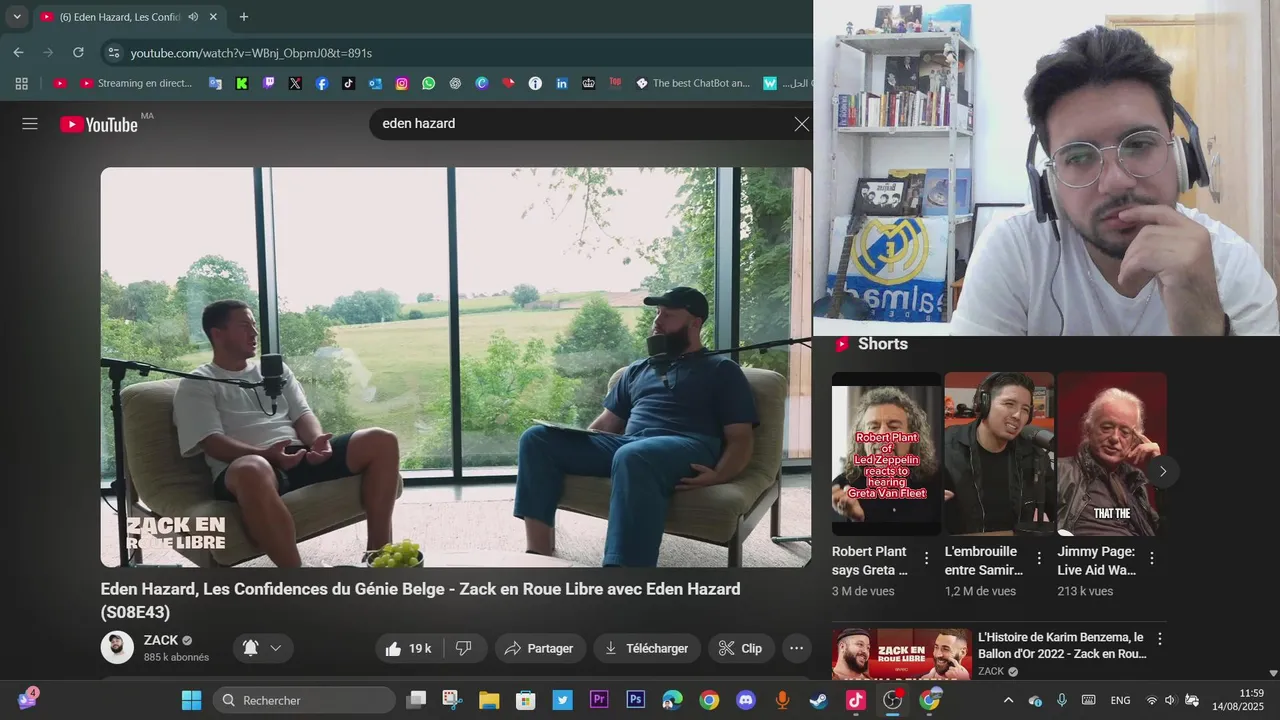Open File Explorer from taskbar
The image size is (1280, 720).
tap(489, 700)
